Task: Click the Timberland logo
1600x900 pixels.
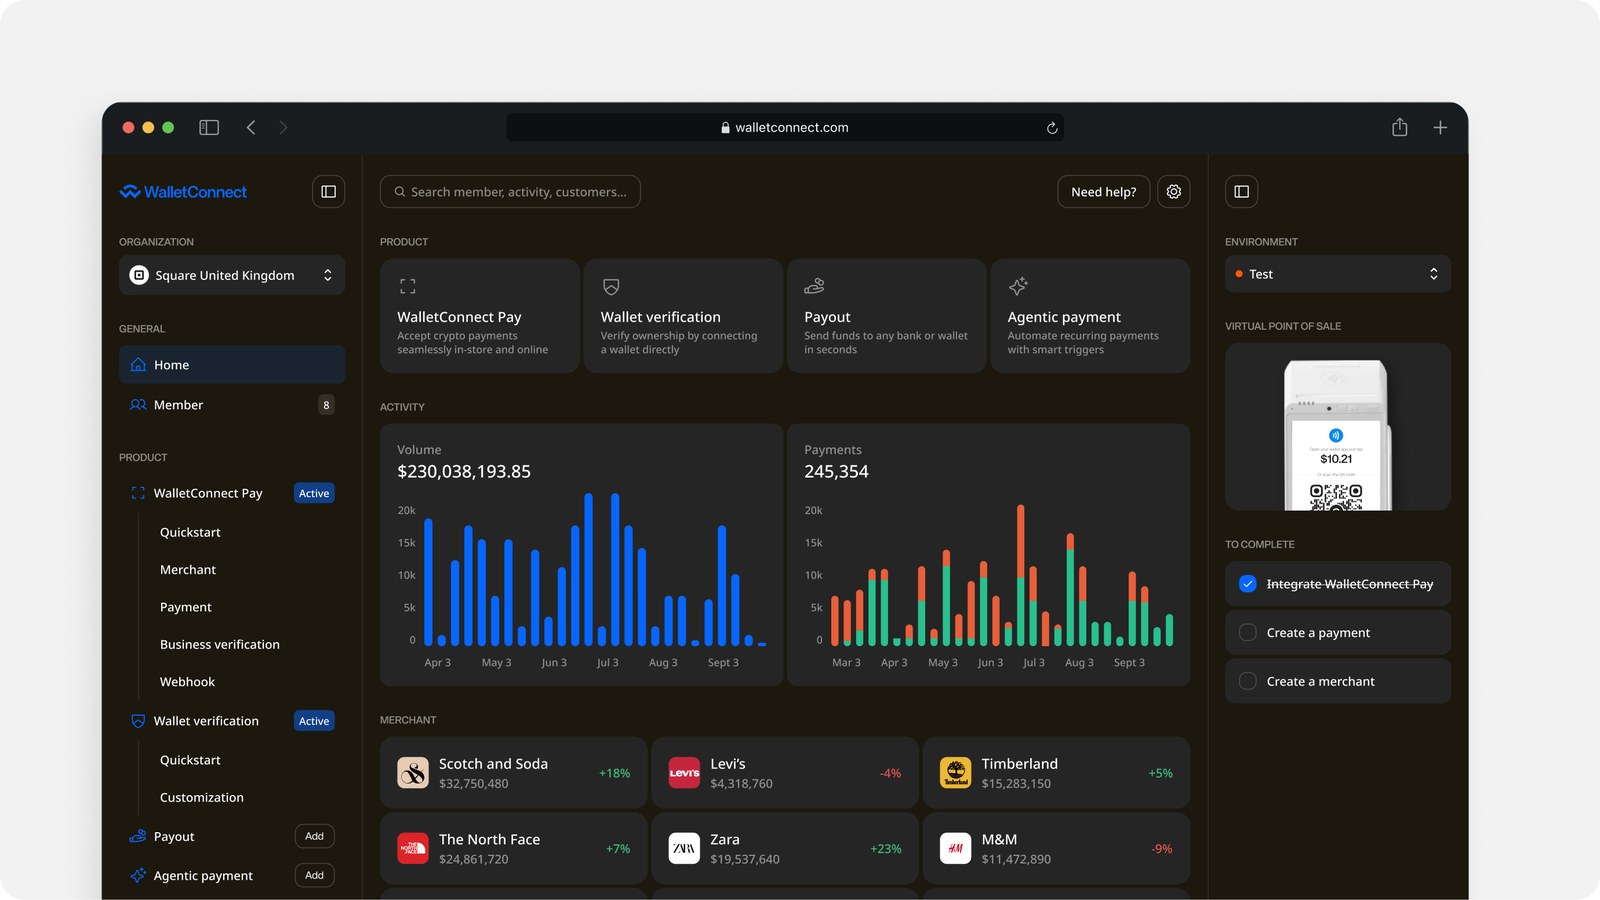Action: pos(956,773)
